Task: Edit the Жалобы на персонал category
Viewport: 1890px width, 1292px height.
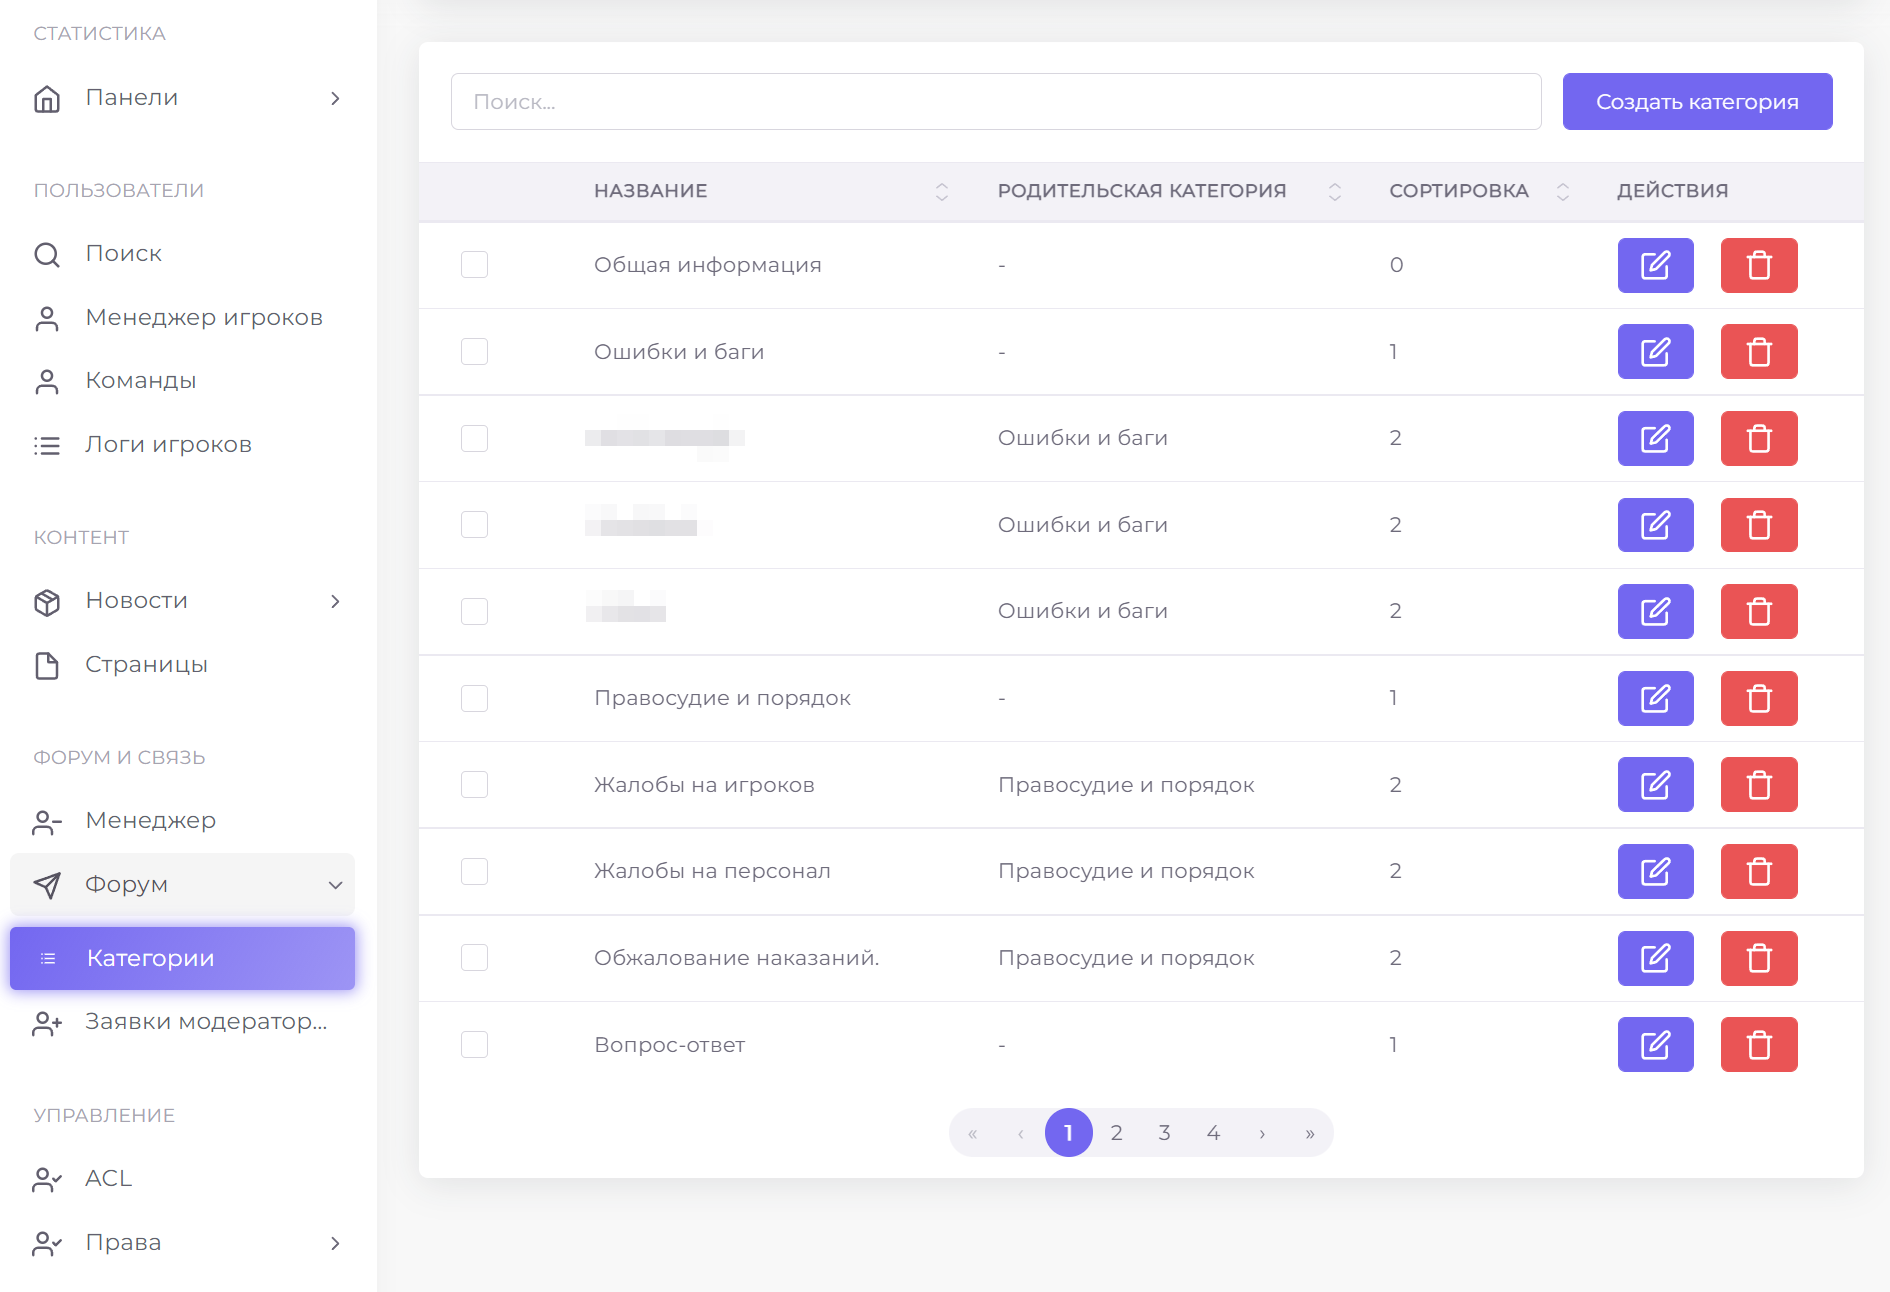Action: pyautogui.click(x=1655, y=871)
